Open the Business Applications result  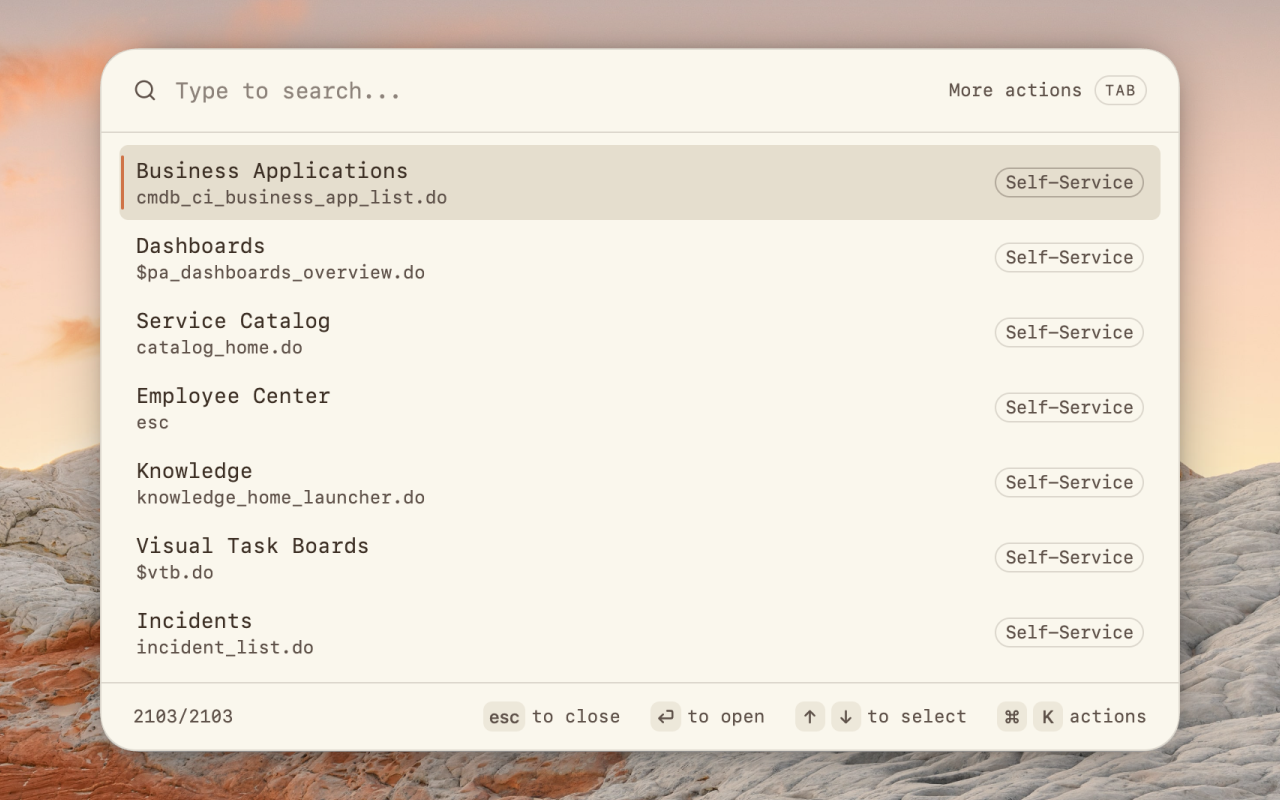(640, 182)
